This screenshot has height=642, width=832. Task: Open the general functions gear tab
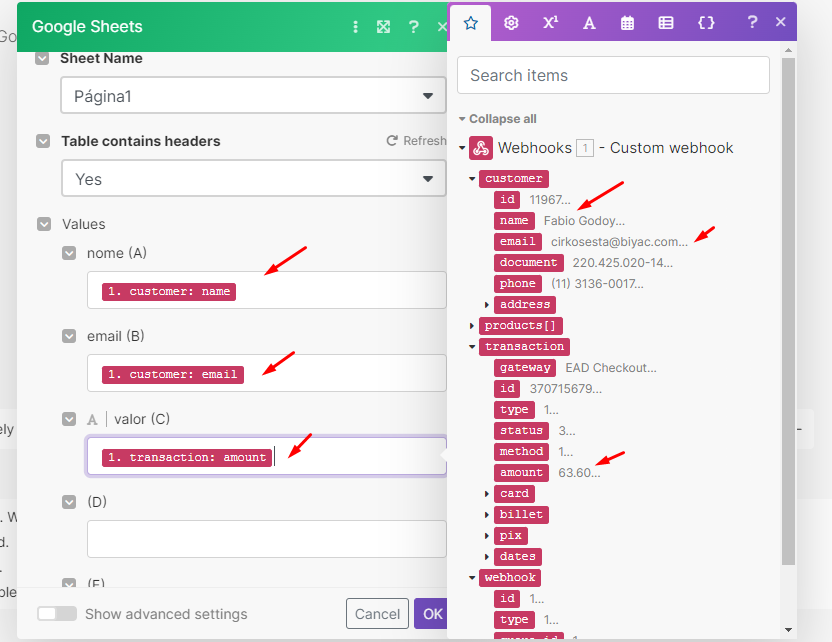[511, 23]
